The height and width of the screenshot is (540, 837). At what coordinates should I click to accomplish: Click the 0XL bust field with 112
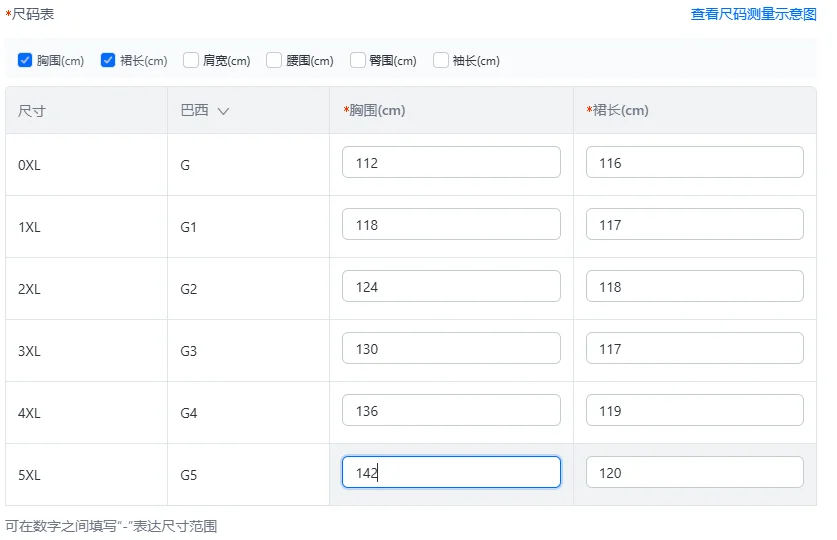click(x=451, y=163)
